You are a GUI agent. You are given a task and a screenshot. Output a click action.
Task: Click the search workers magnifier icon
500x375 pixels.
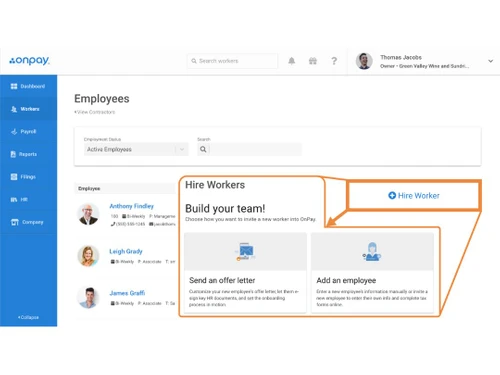tap(194, 61)
